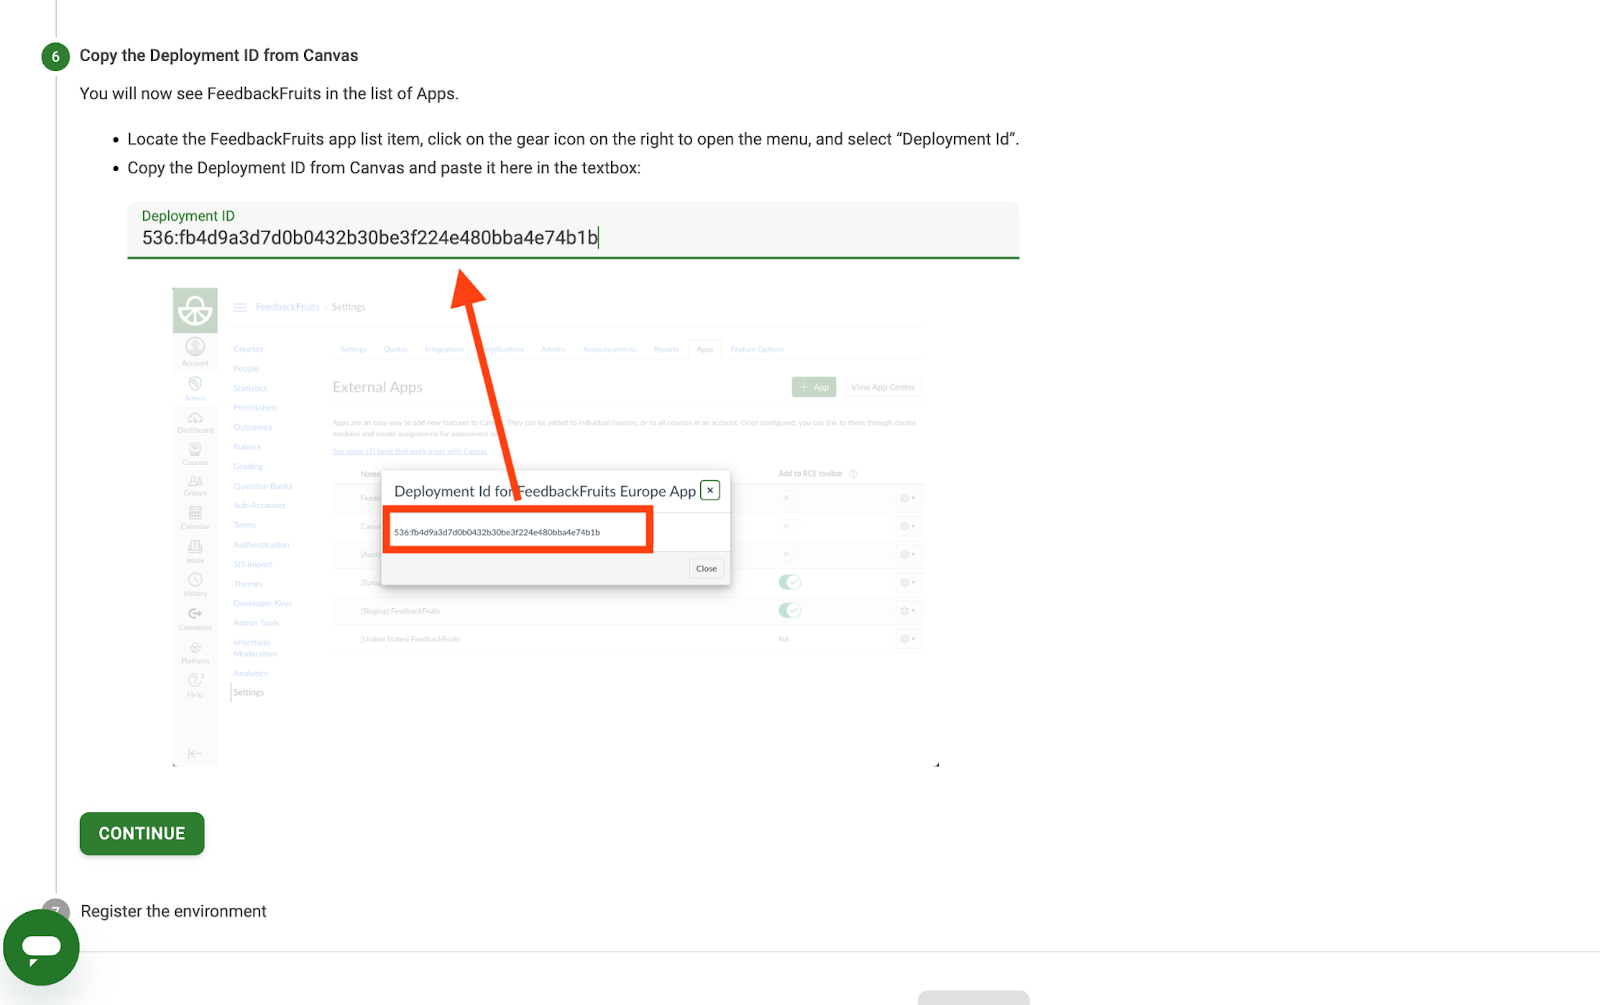
Task: Select the step 6 number badge
Action: [x=56, y=56]
